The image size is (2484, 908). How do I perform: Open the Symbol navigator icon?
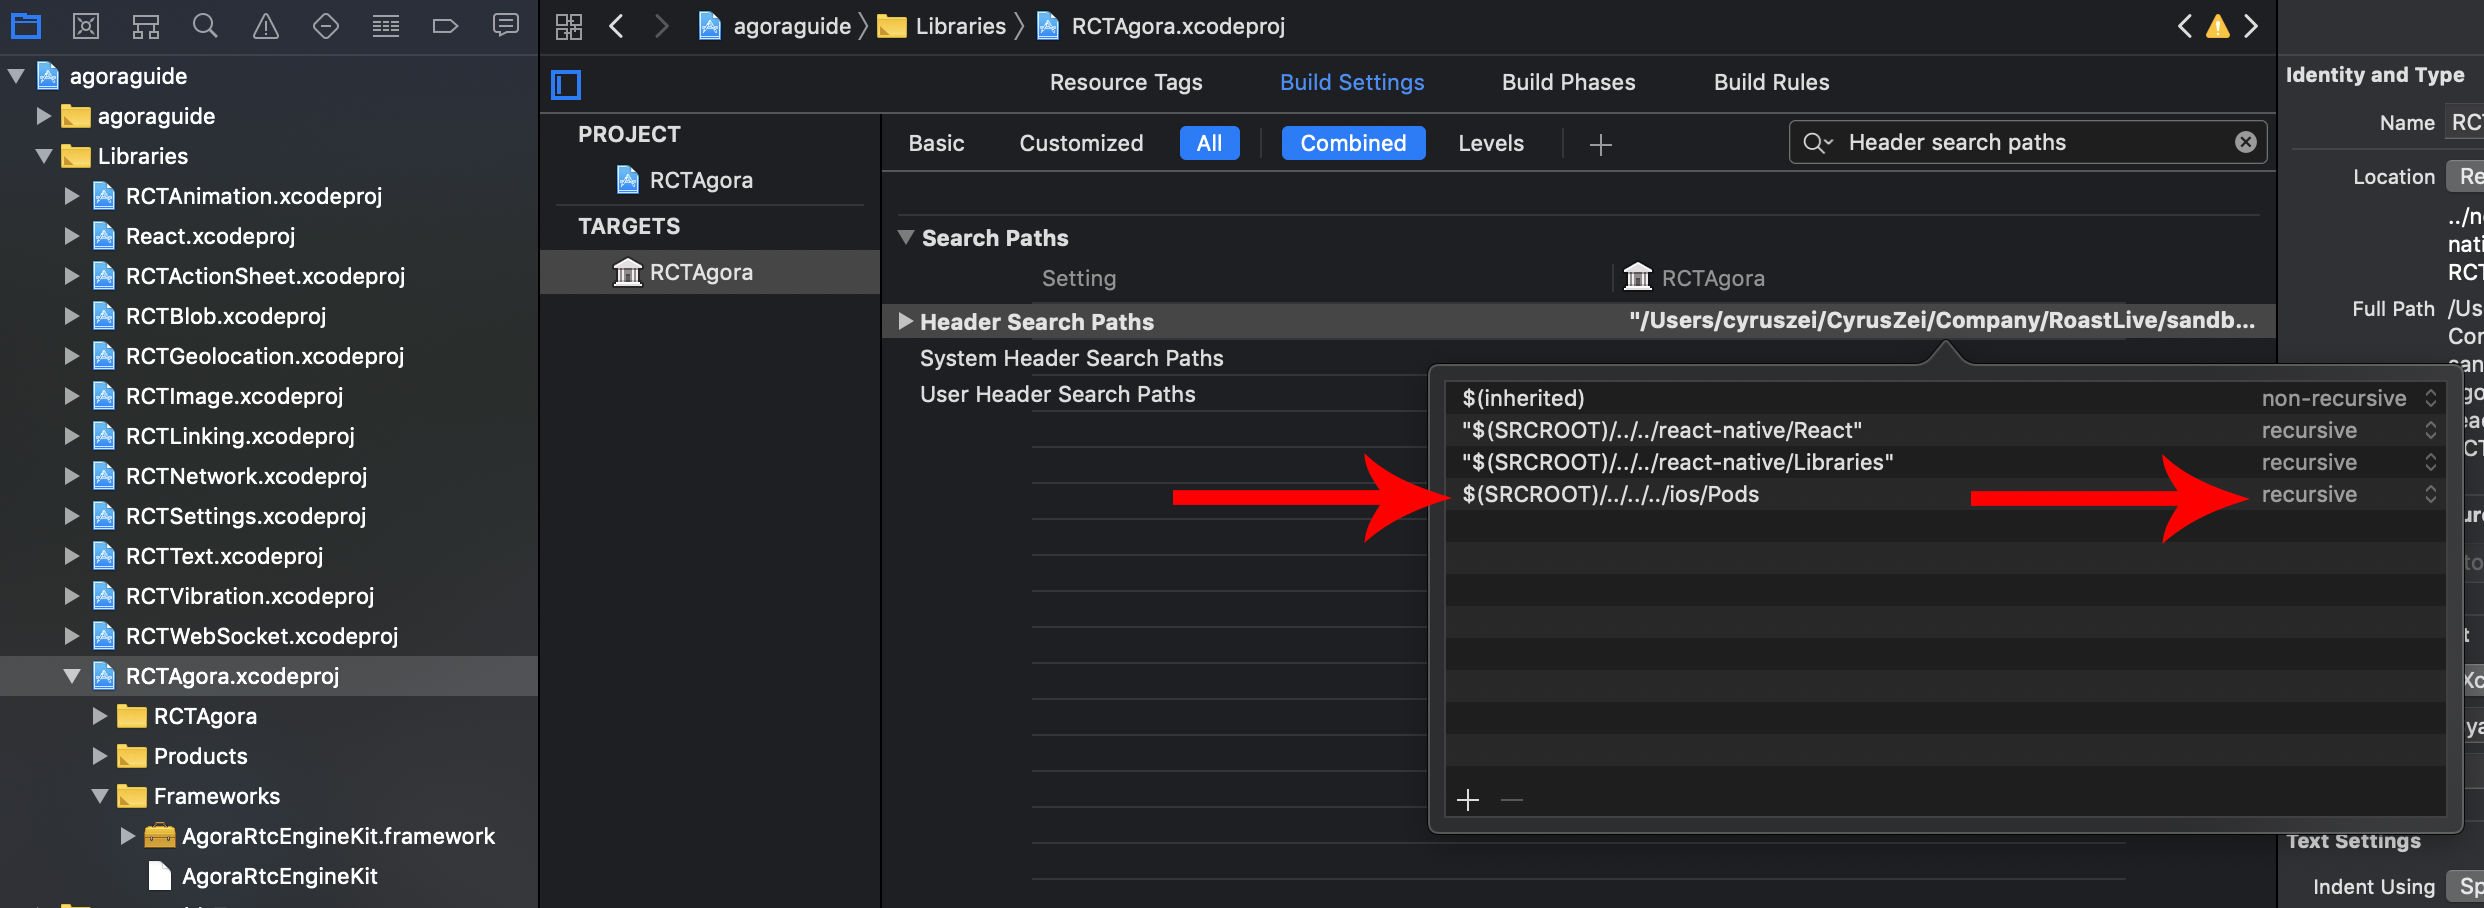tap(146, 26)
